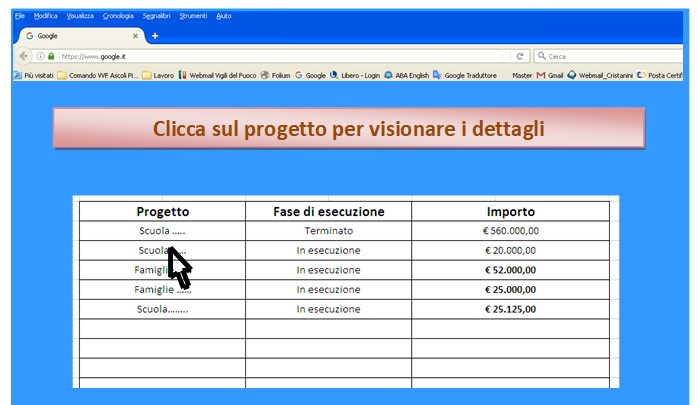Screen dimensions: 698x405
Task: Open the Segnalibri menu
Action: [x=156, y=16]
